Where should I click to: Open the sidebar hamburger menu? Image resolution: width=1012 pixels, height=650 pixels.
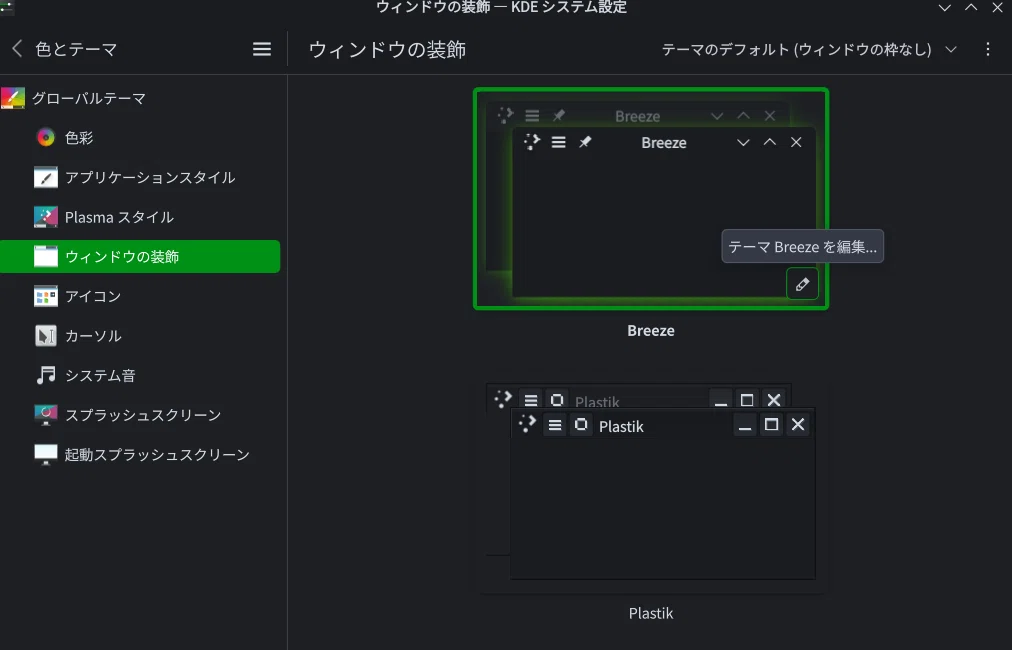coord(261,49)
